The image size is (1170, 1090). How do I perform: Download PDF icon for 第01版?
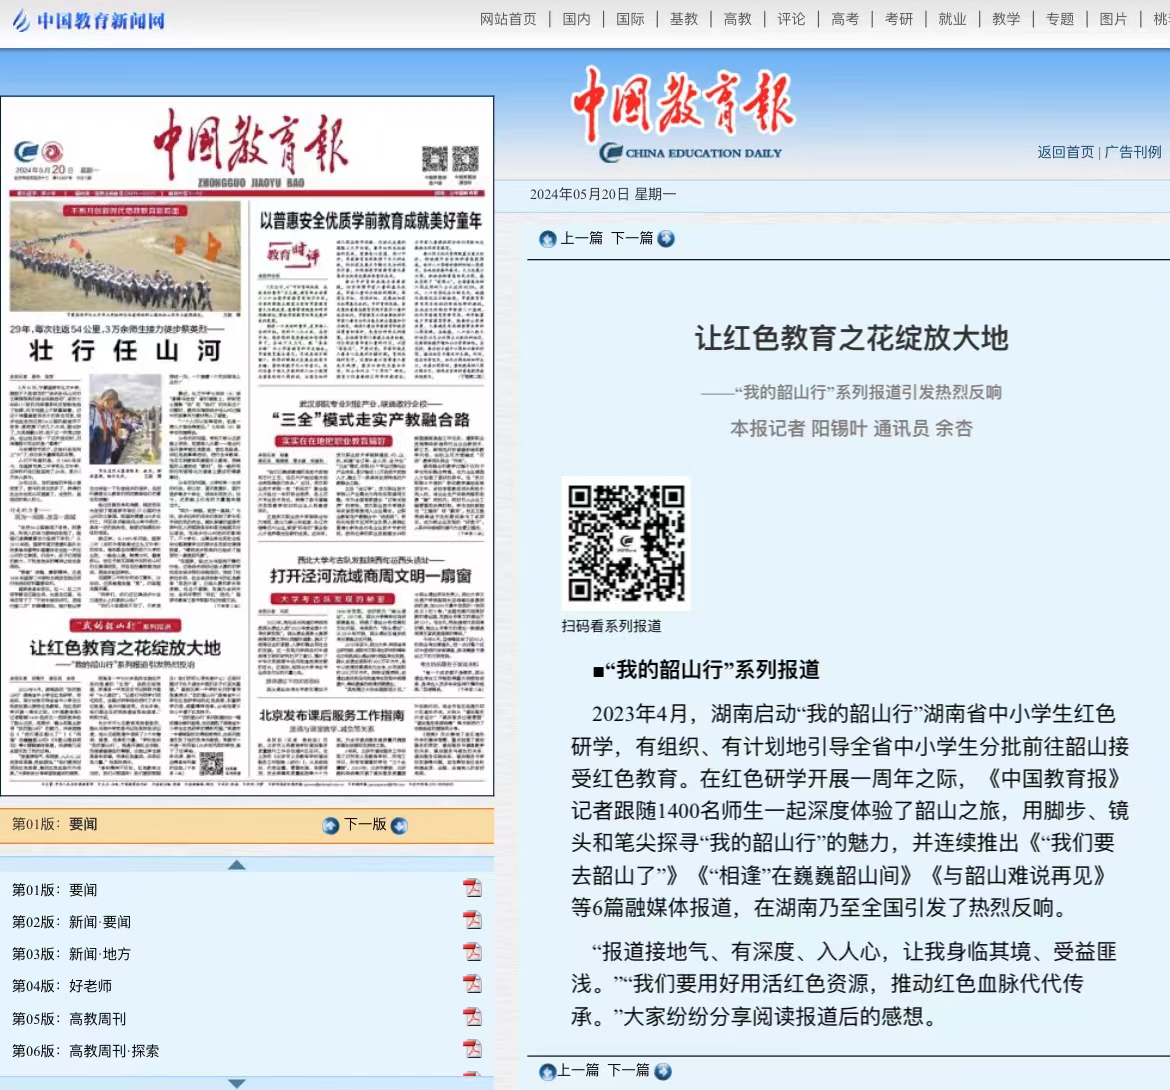472,889
